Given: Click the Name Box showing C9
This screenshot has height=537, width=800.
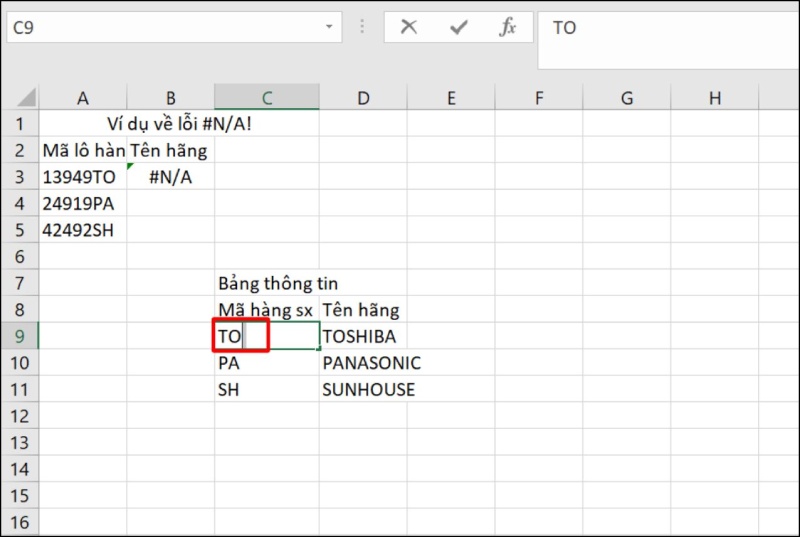Looking at the screenshot, I should (150, 27).
